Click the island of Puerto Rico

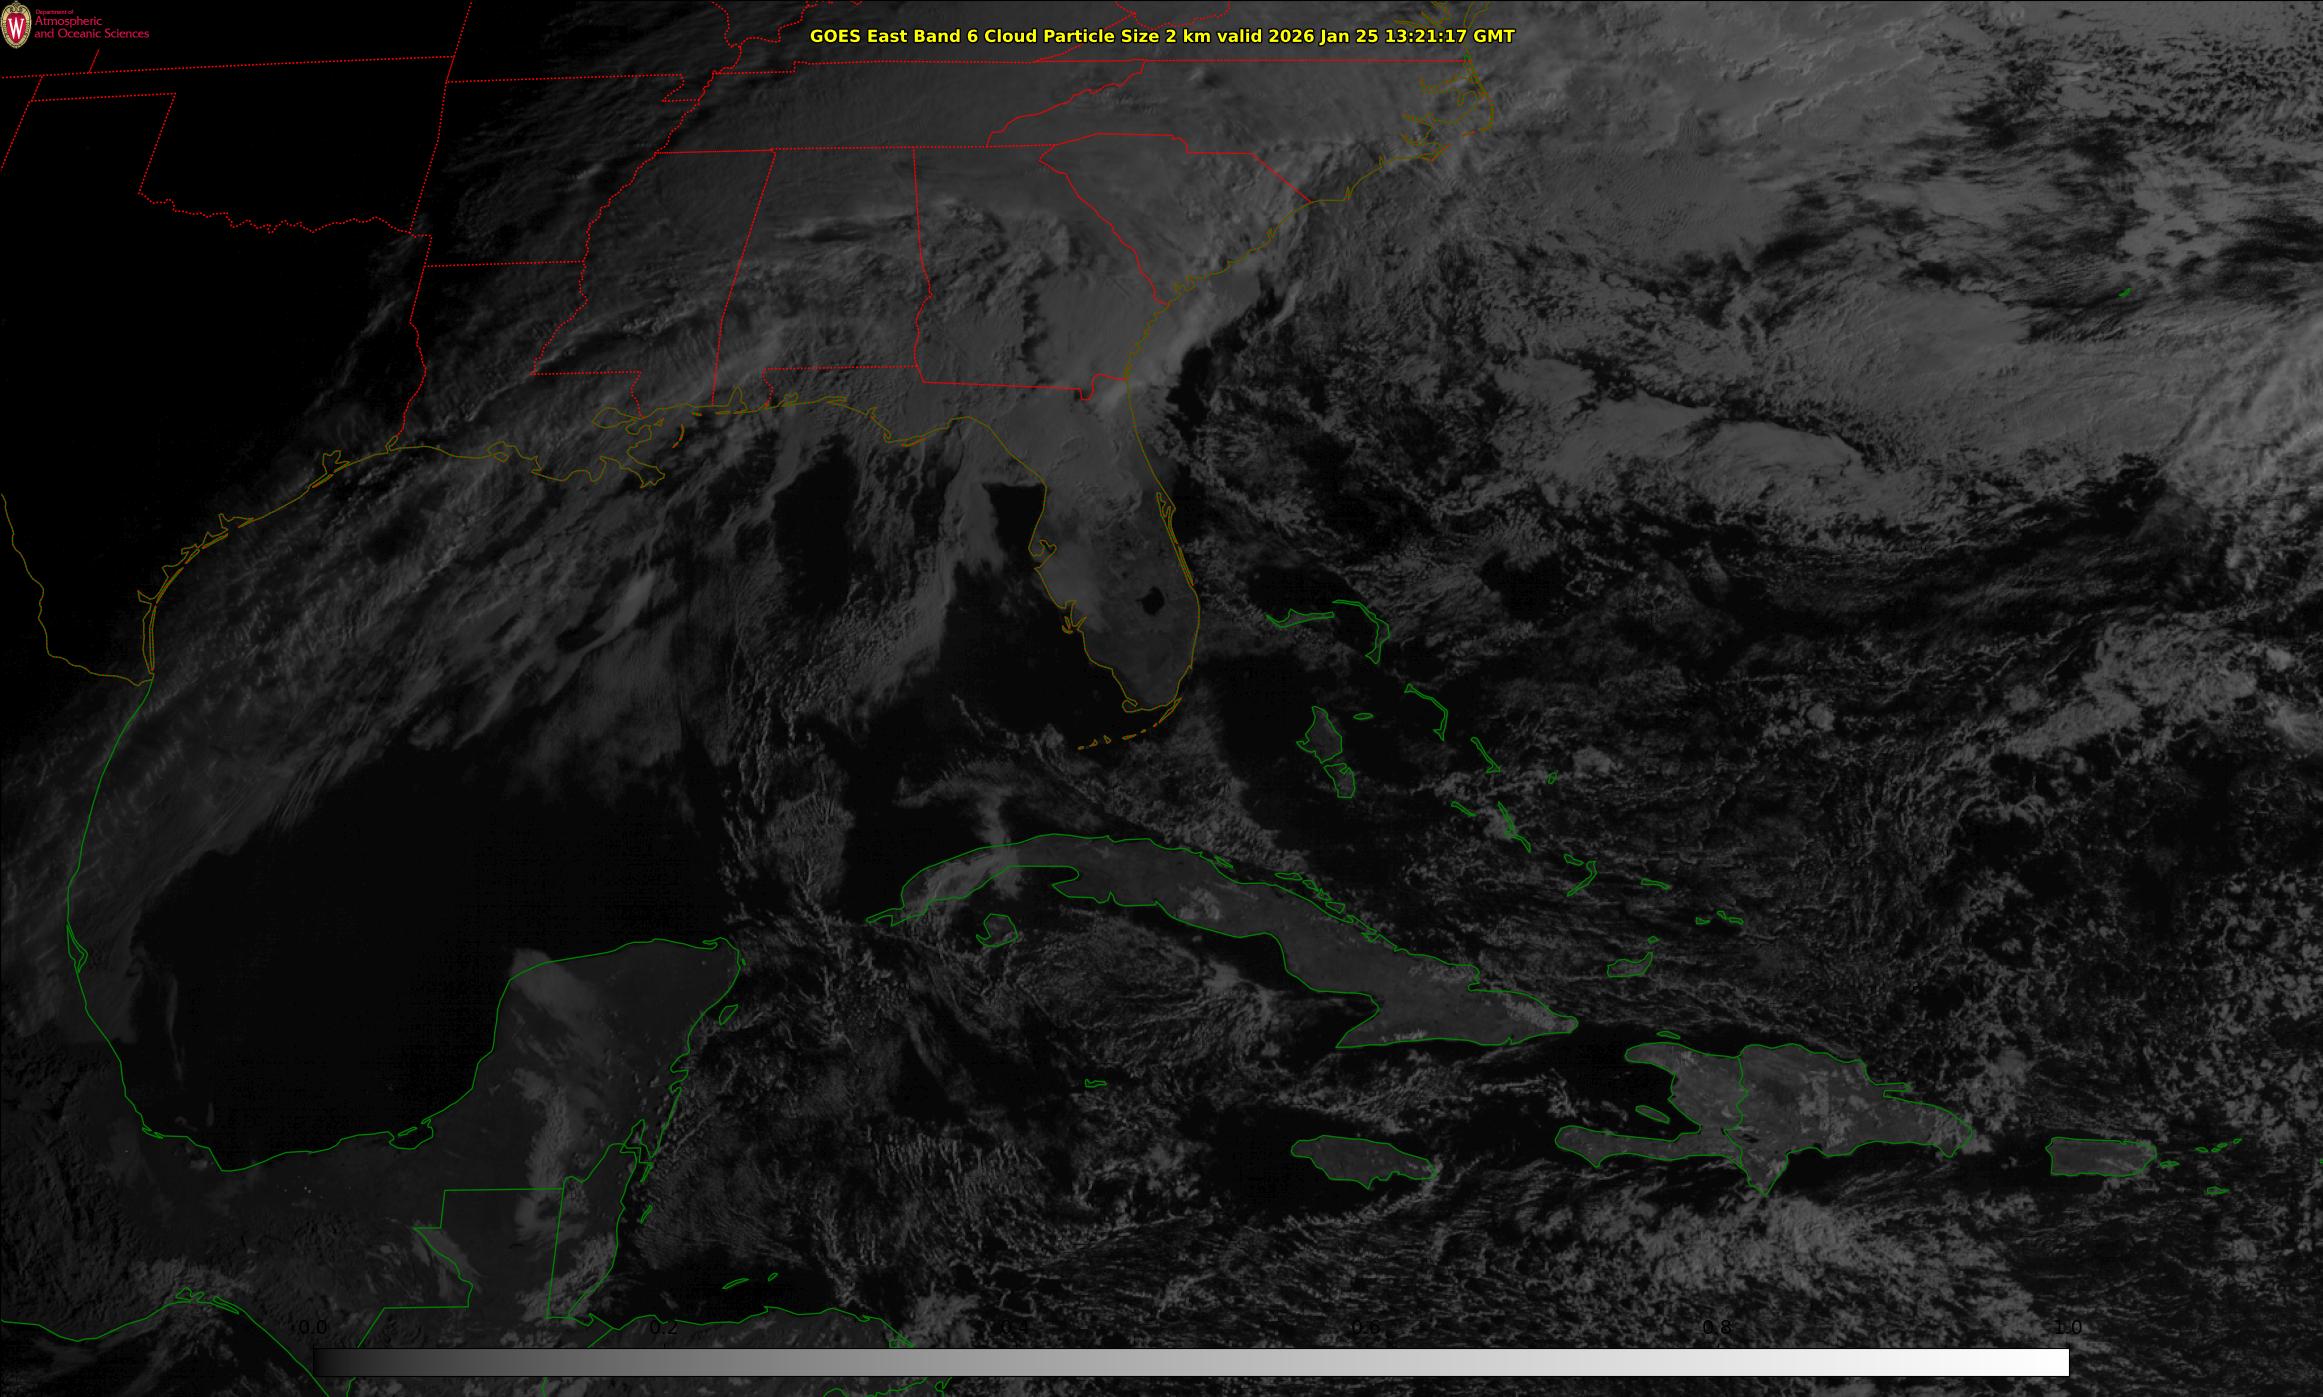2097,1157
